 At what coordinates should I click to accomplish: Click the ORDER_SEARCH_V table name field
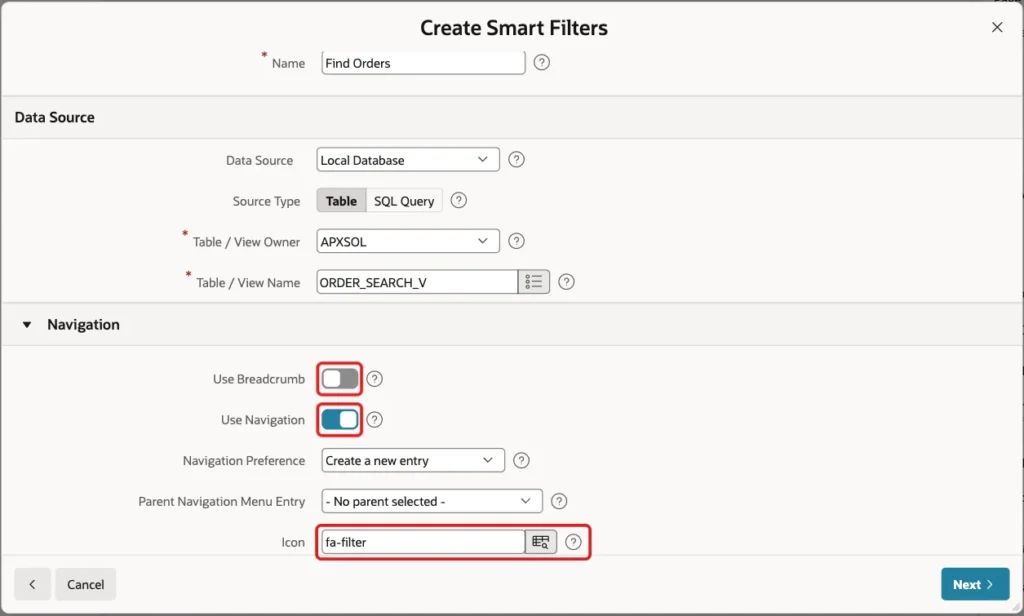coord(417,282)
